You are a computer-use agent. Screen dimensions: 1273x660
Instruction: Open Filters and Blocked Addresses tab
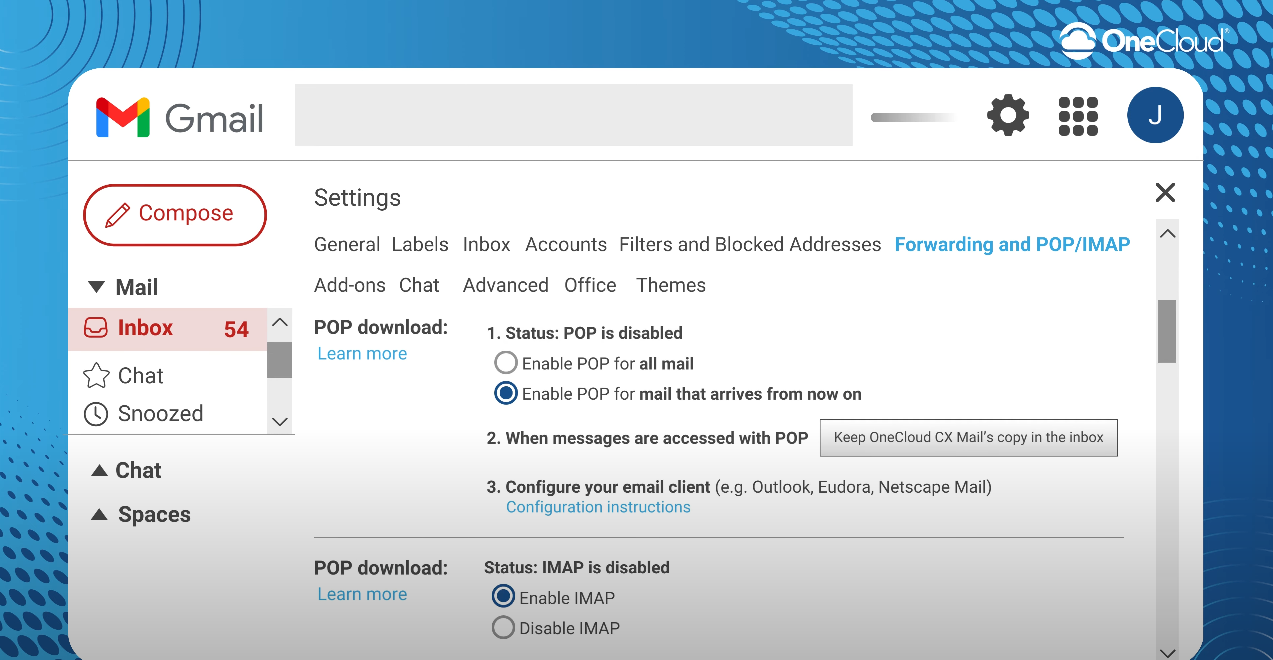click(x=750, y=245)
